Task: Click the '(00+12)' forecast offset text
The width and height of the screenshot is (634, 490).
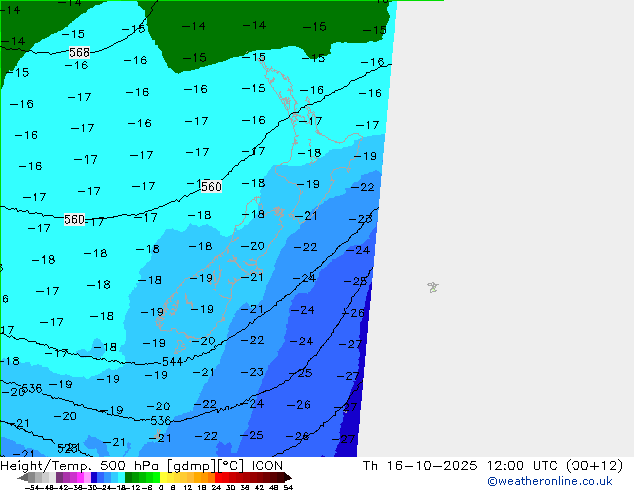Action: point(594,466)
